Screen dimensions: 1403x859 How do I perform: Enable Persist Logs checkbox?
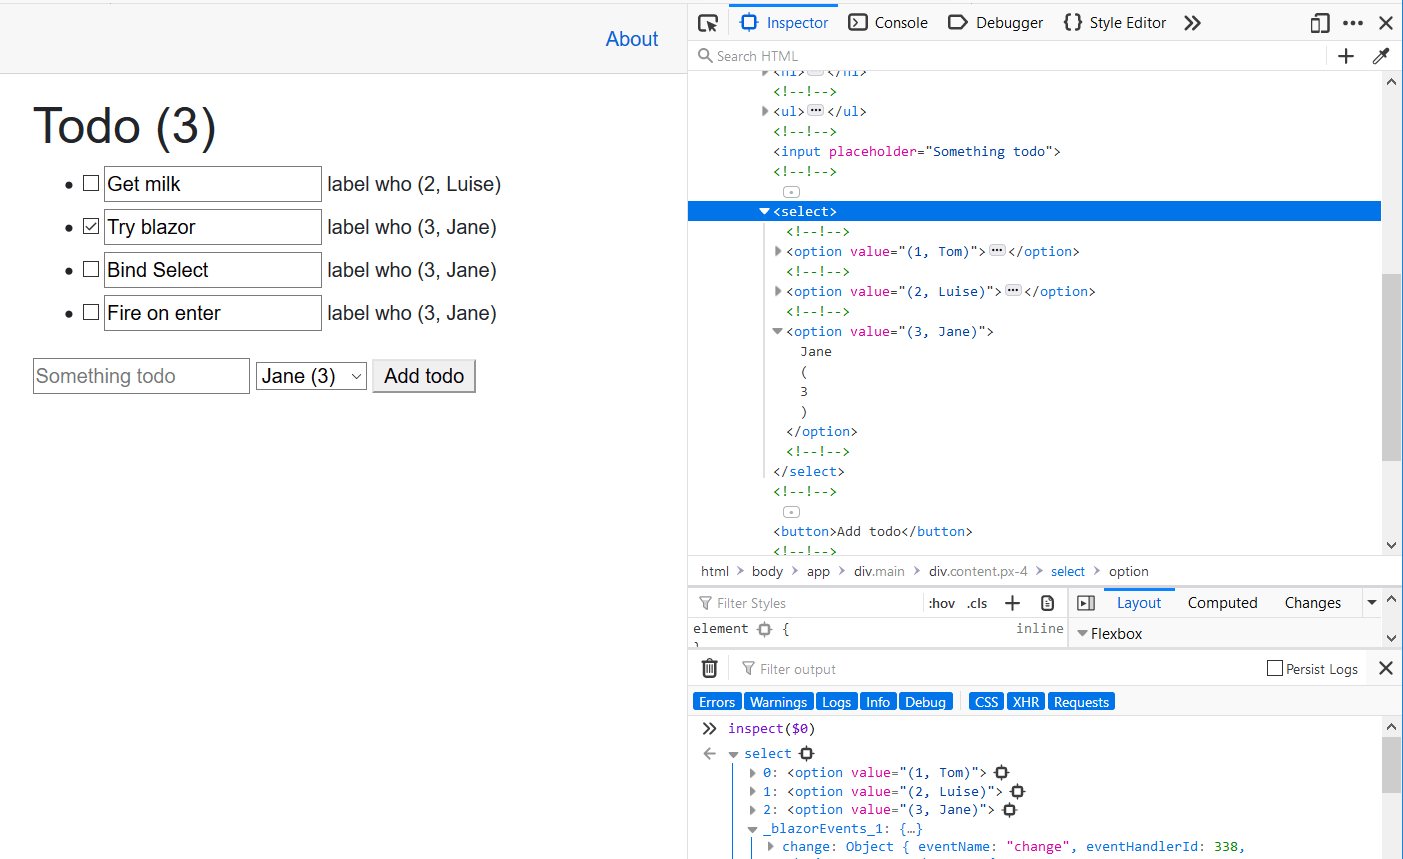click(x=1275, y=668)
